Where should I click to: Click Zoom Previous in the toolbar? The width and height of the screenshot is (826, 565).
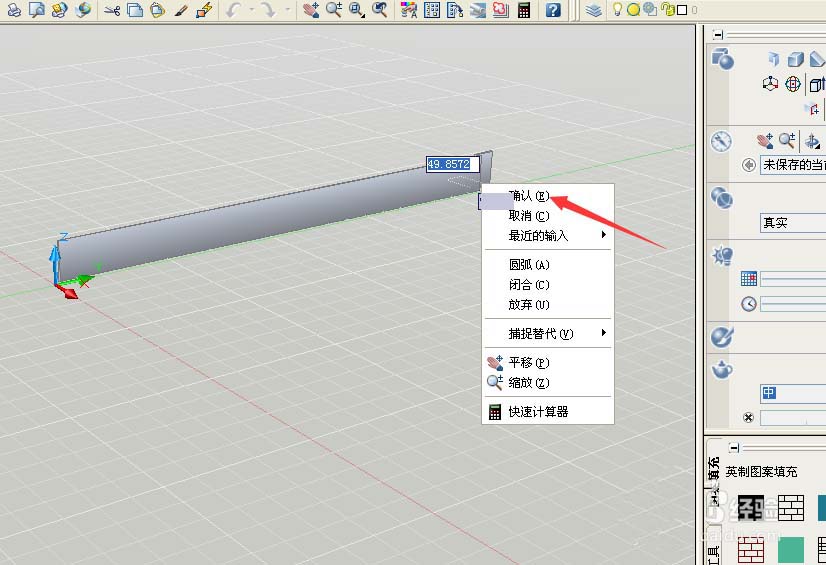379,9
